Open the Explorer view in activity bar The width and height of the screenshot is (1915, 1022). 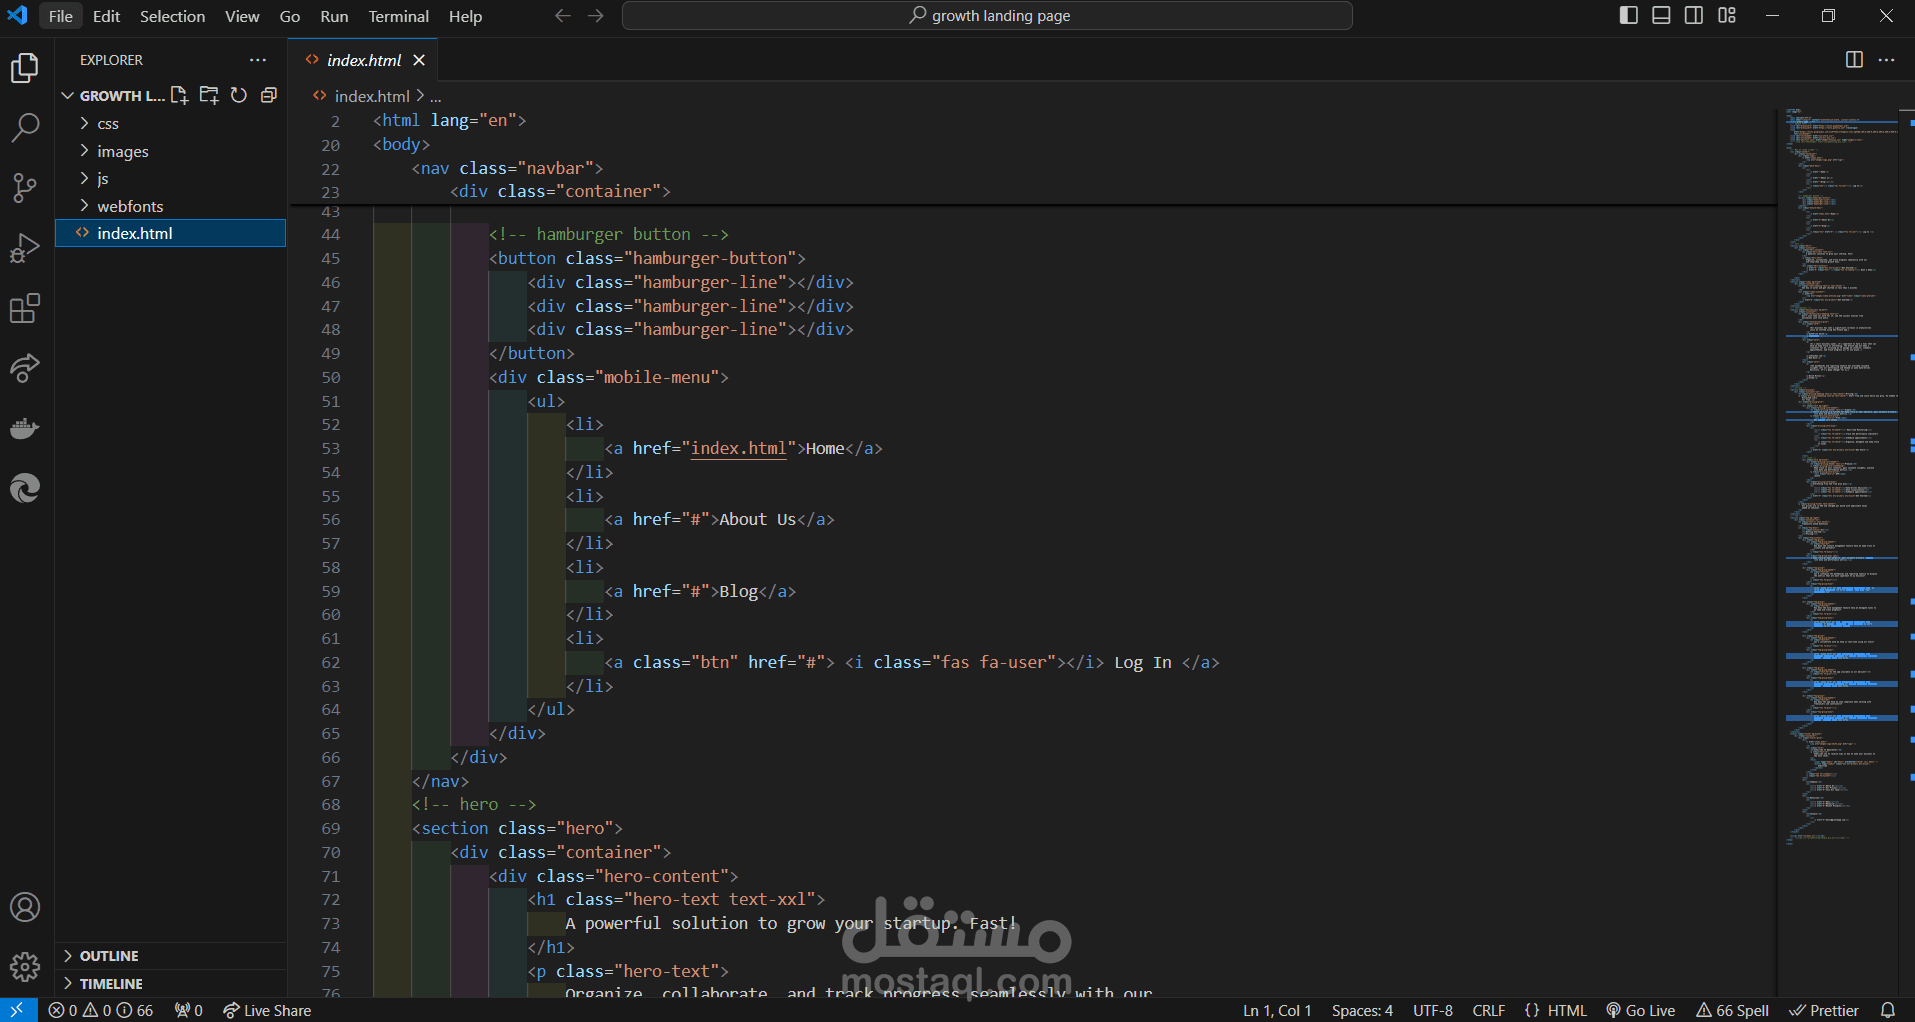[25, 68]
